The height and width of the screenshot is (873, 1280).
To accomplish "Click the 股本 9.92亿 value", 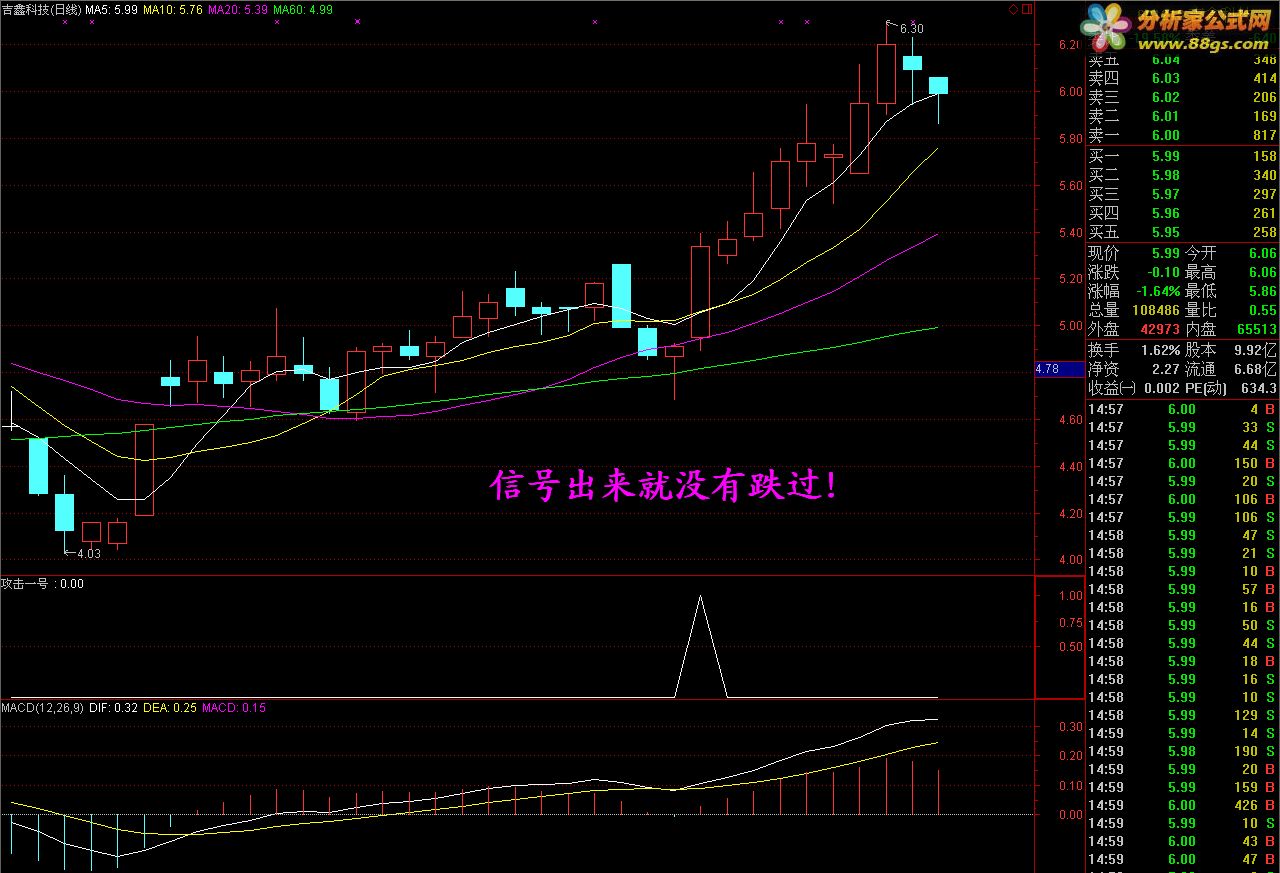I will coord(1254,350).
